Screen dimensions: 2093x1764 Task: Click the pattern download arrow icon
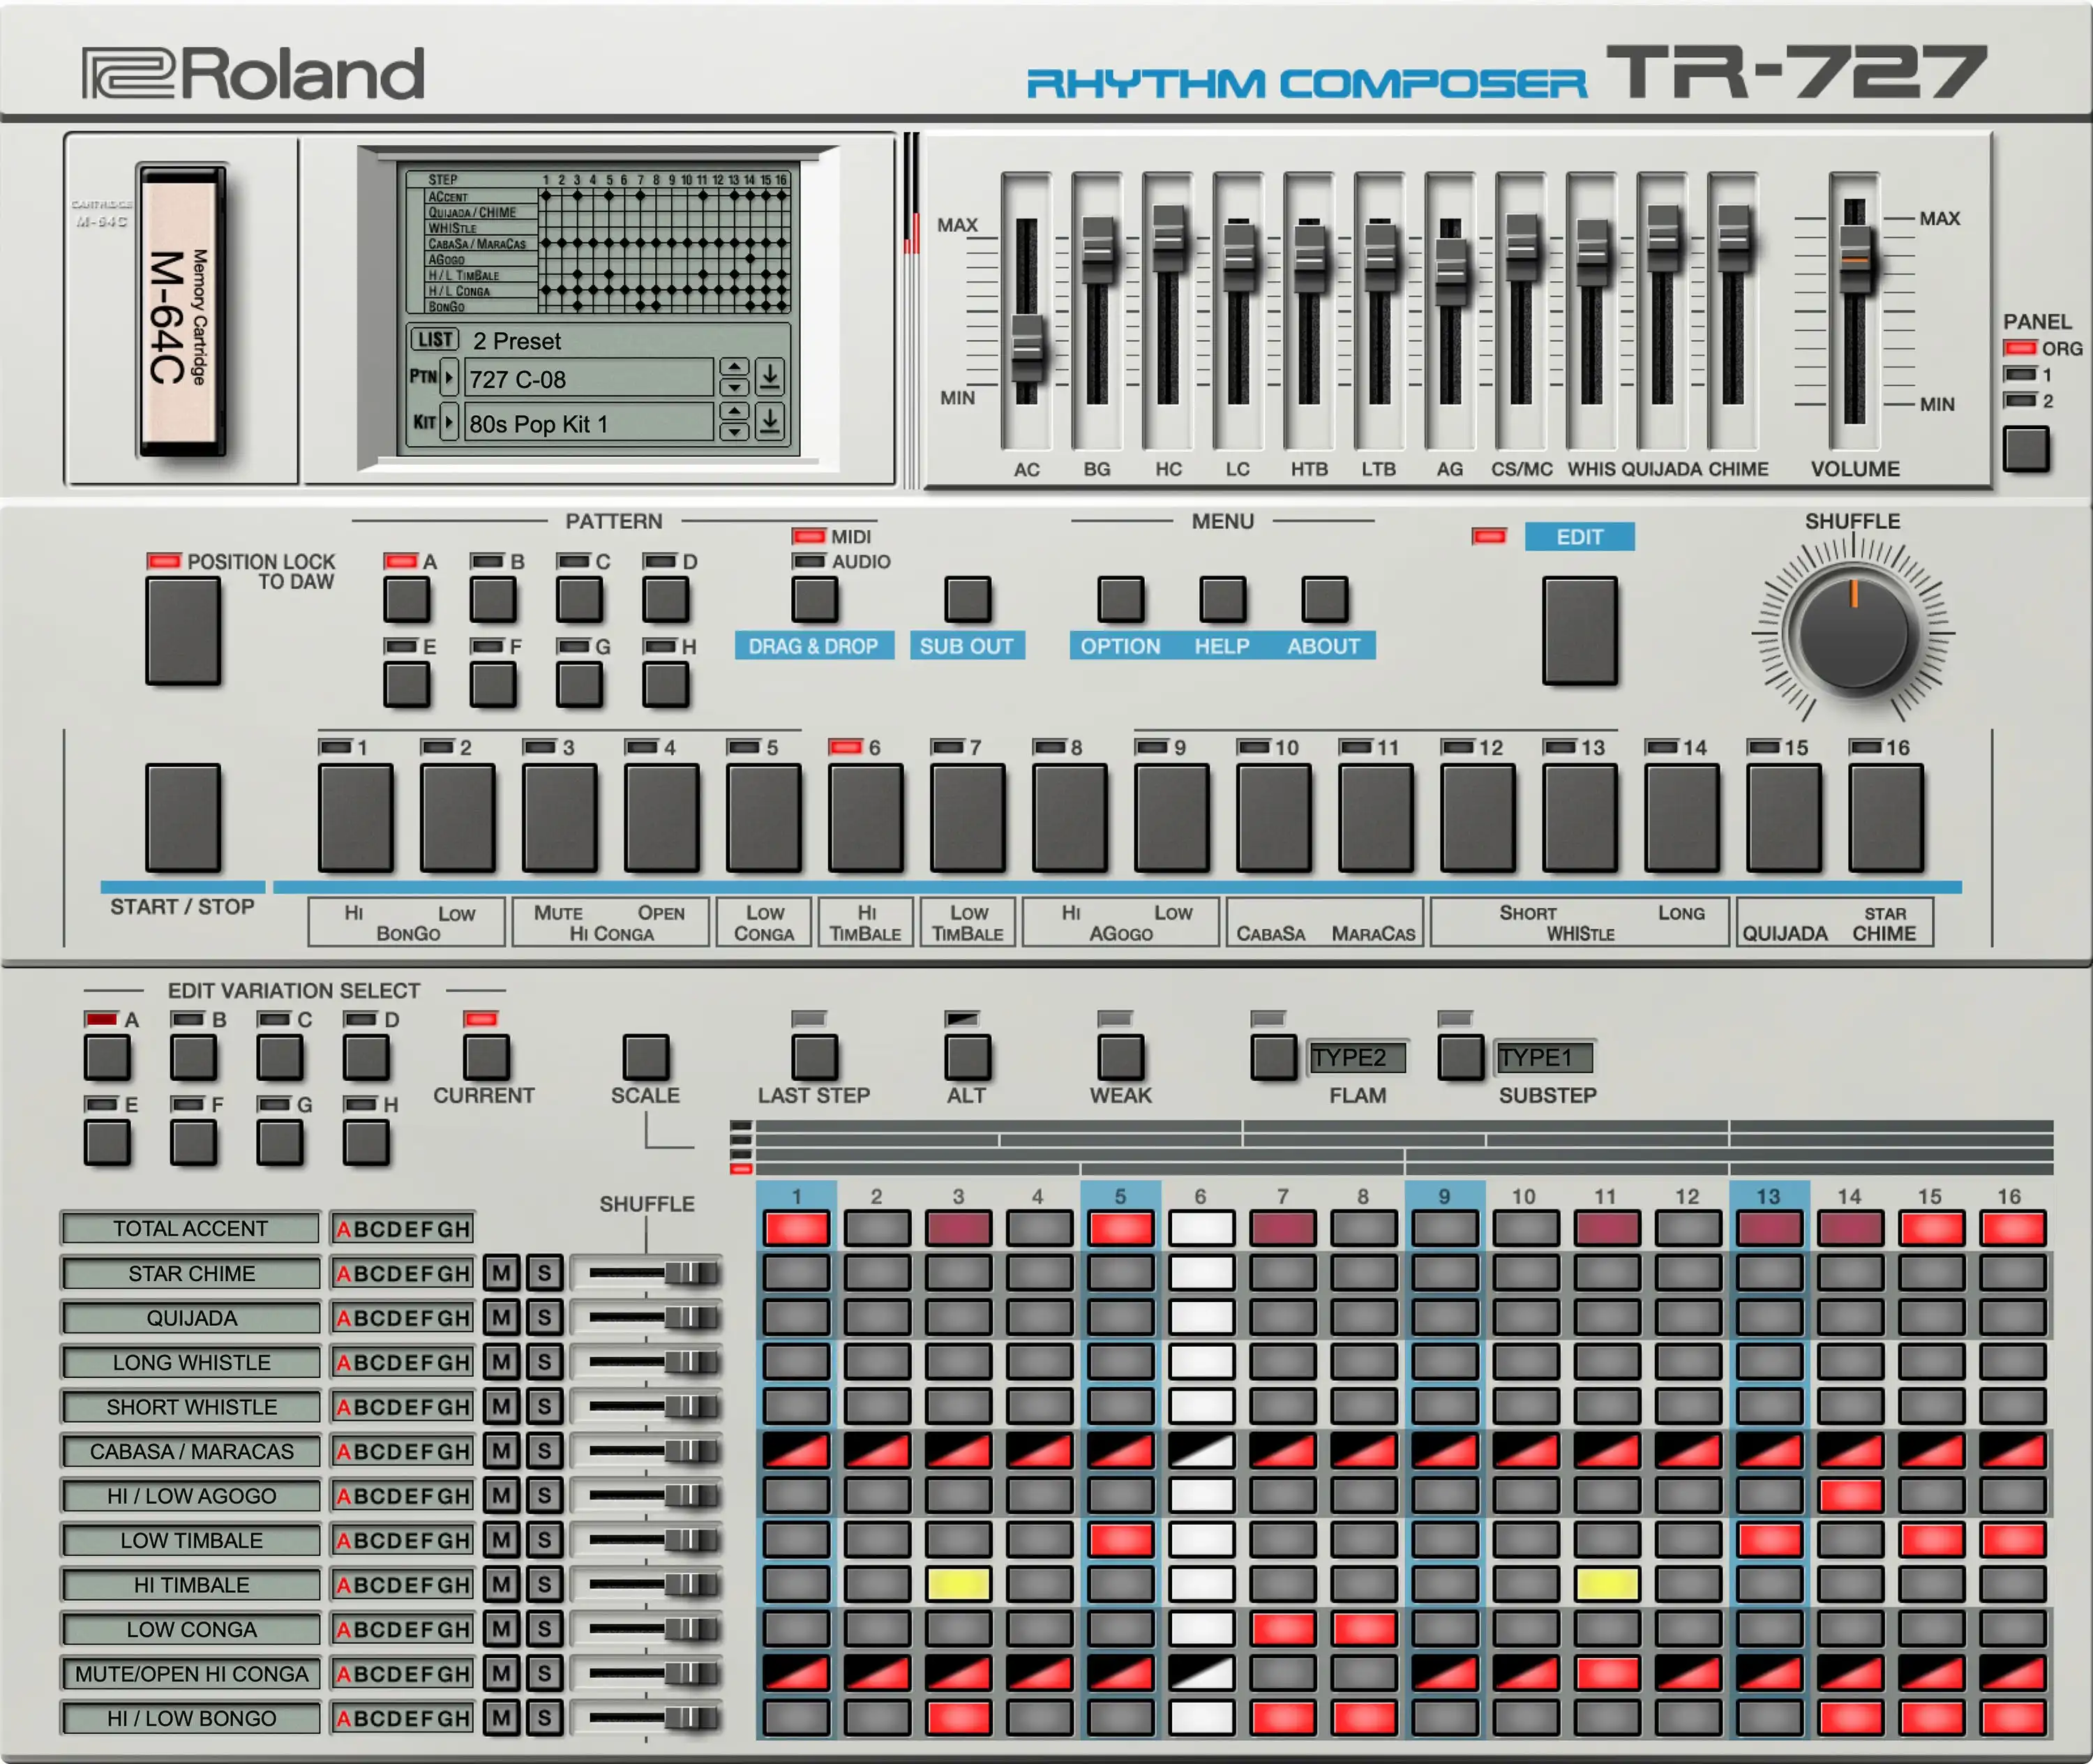(769, 377)
